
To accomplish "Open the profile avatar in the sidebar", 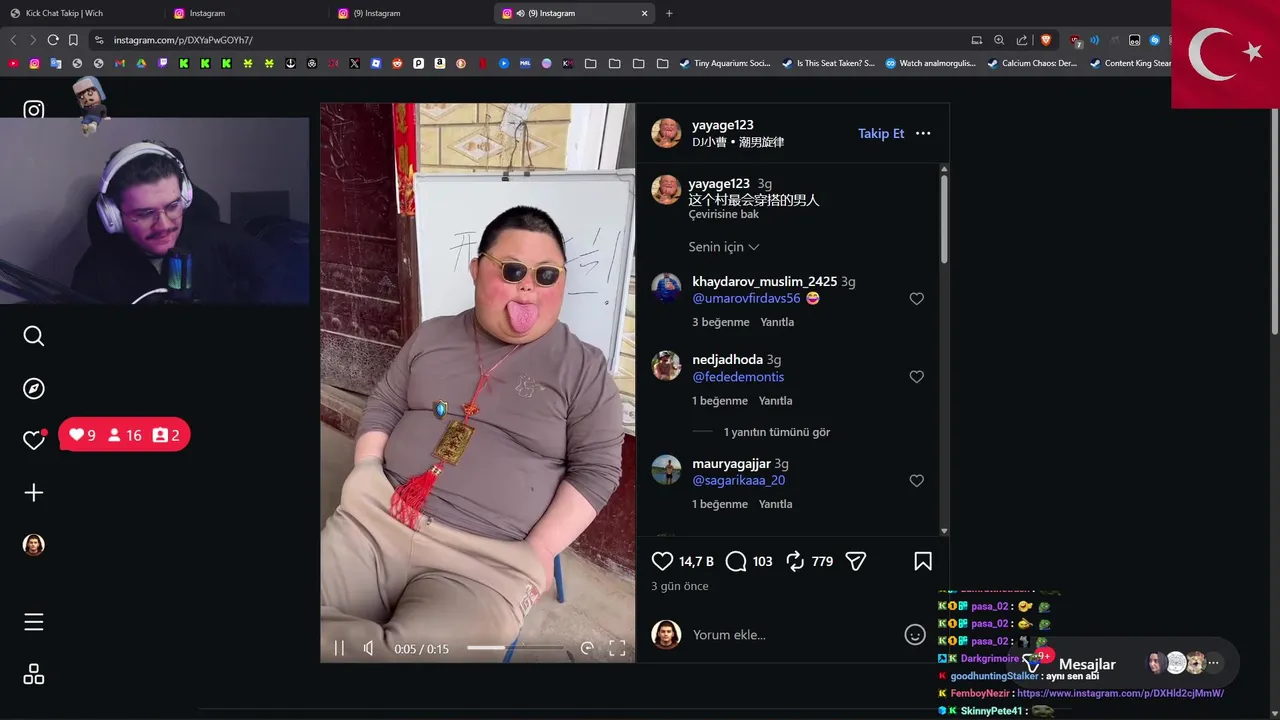I will [x=34, y=545].
